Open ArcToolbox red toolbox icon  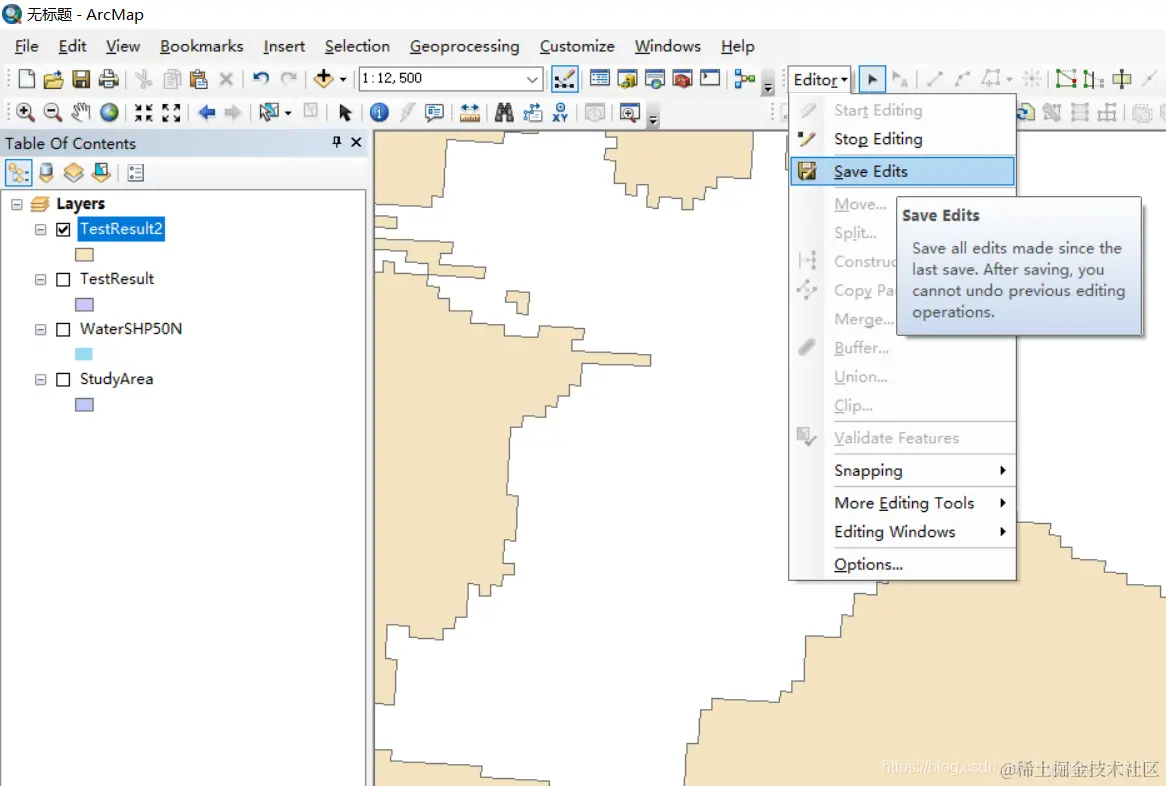pos(682,78)
